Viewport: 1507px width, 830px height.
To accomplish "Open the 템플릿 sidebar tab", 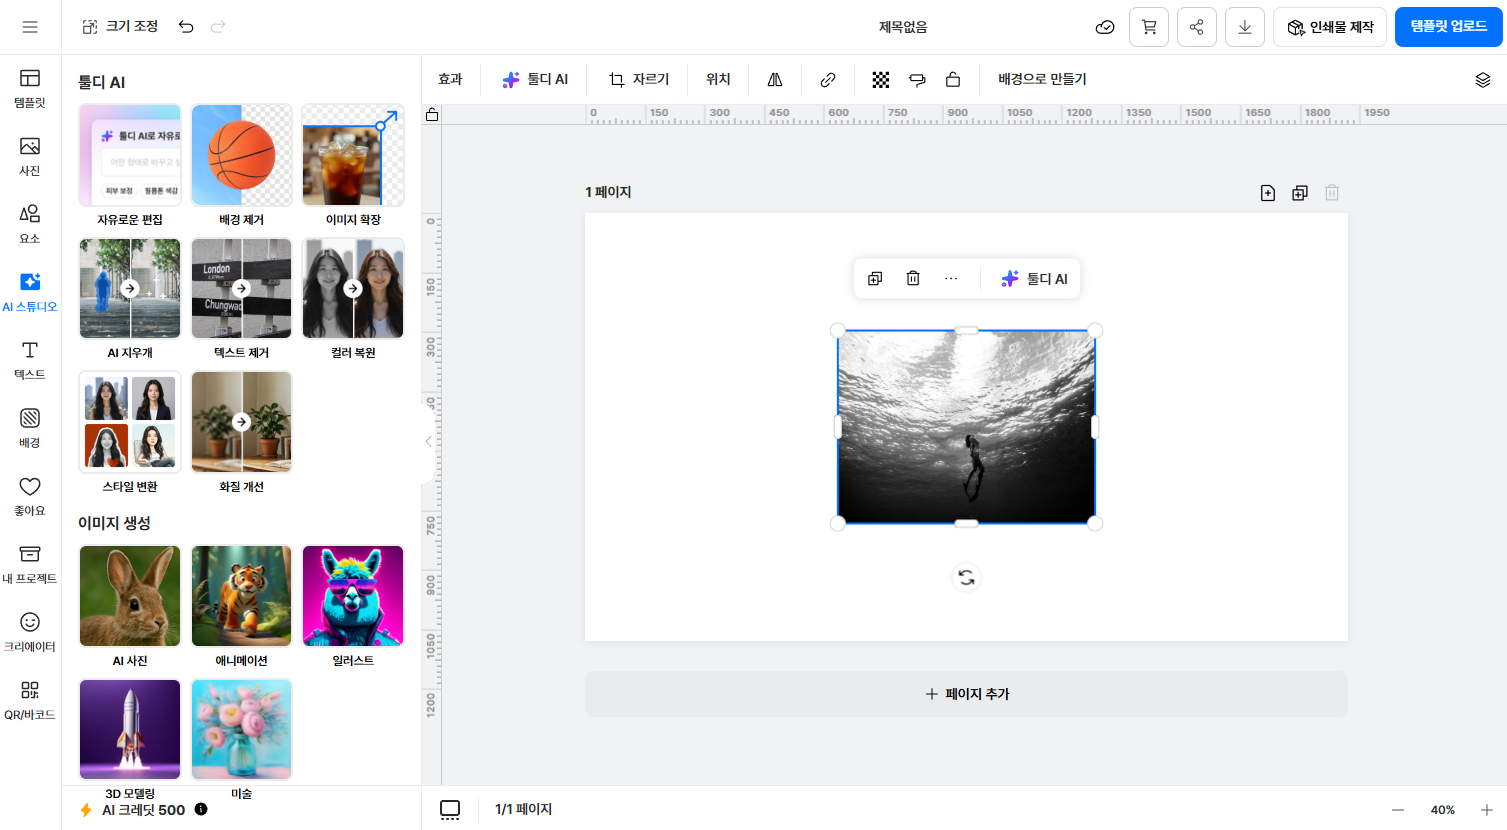I will (30, 88).
